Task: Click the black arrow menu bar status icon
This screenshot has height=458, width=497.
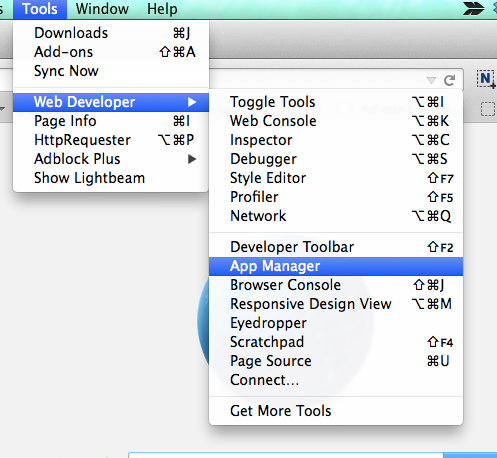Action: [473, 8]
